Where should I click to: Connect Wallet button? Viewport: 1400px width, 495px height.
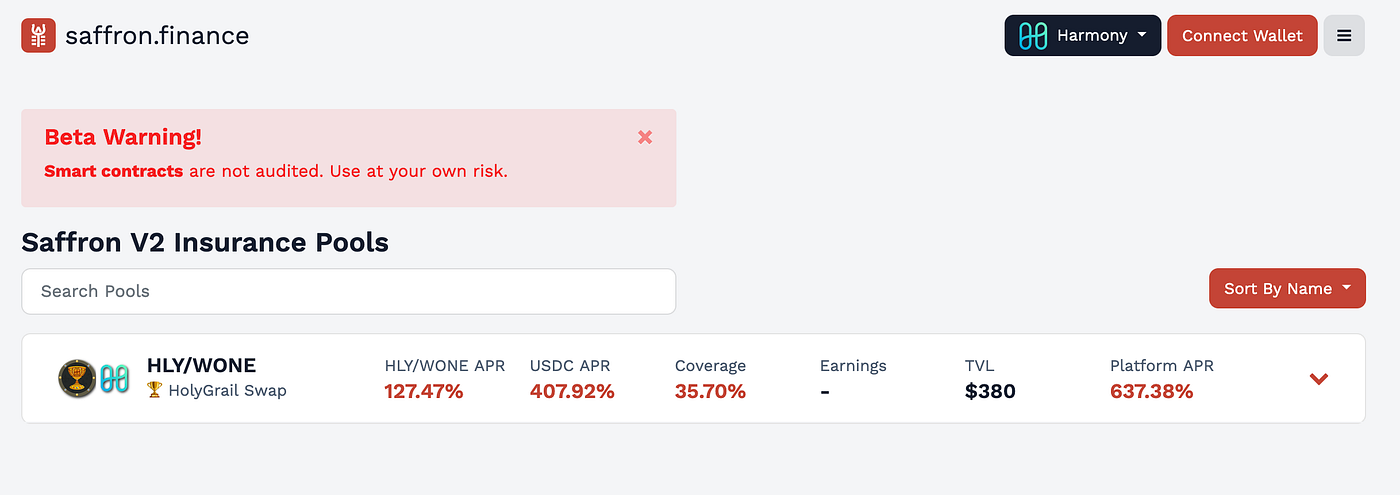(1242, 36)
